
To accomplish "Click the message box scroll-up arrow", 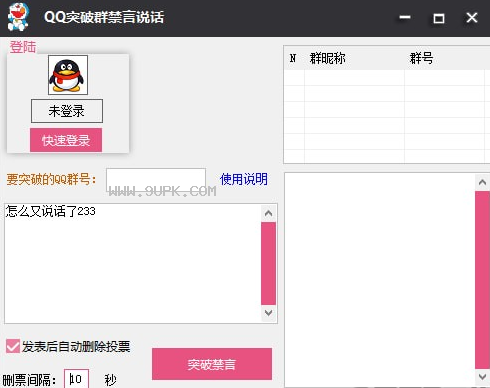I will coord(268,213).
